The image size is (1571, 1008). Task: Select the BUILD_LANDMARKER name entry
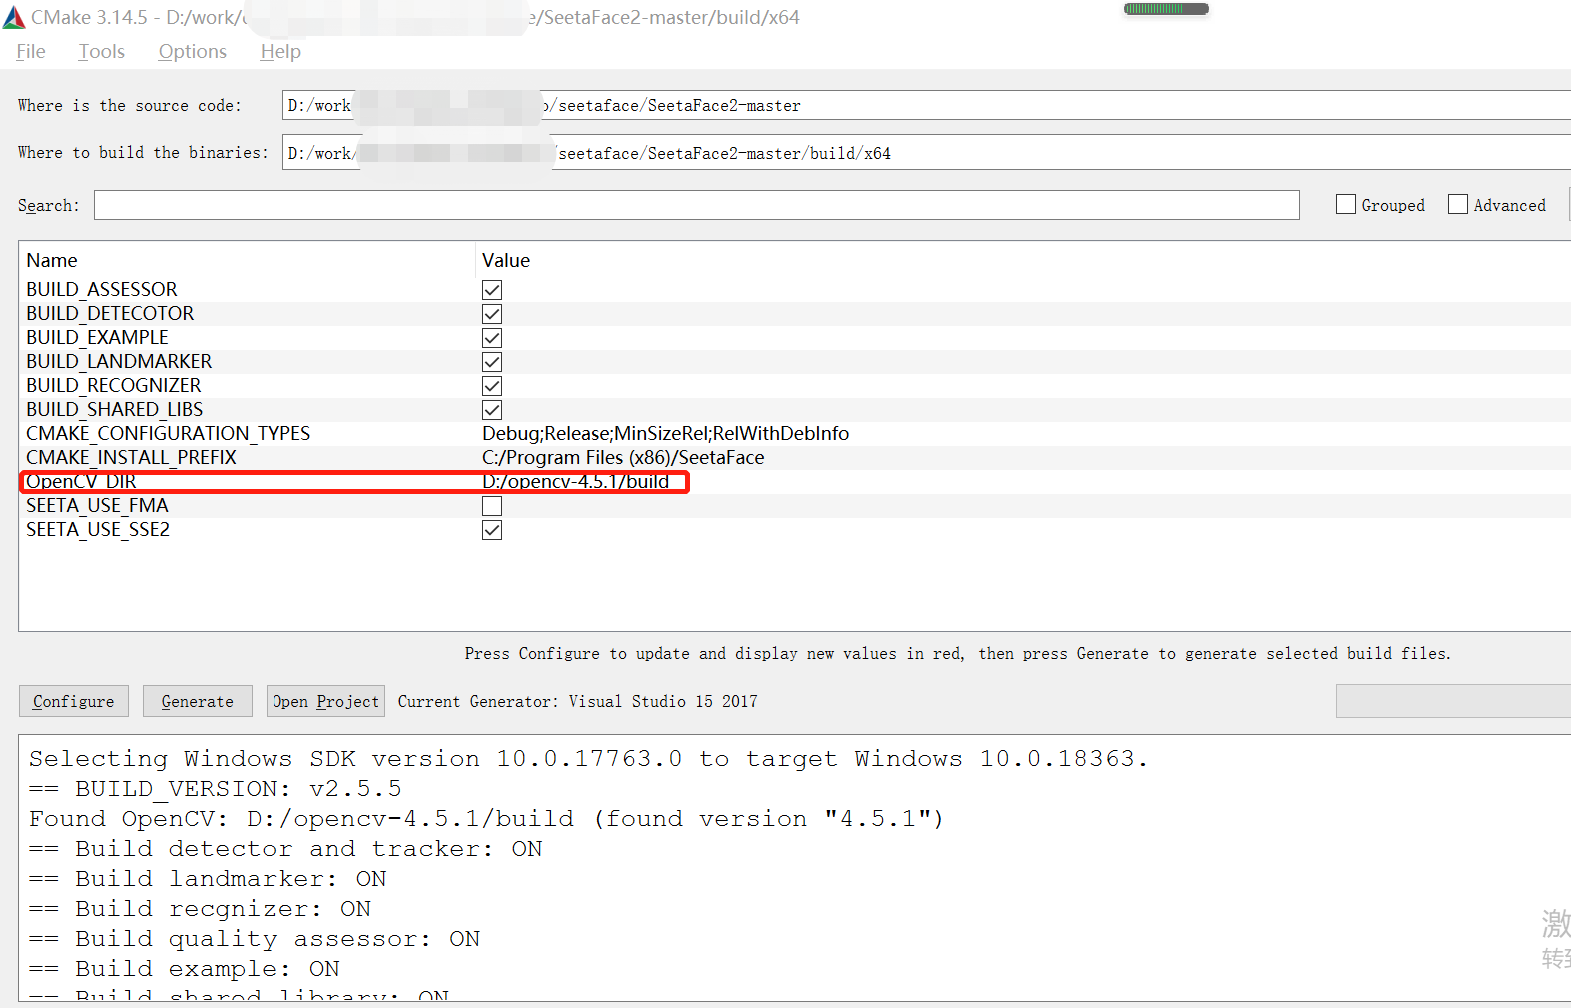pos(119,362)
